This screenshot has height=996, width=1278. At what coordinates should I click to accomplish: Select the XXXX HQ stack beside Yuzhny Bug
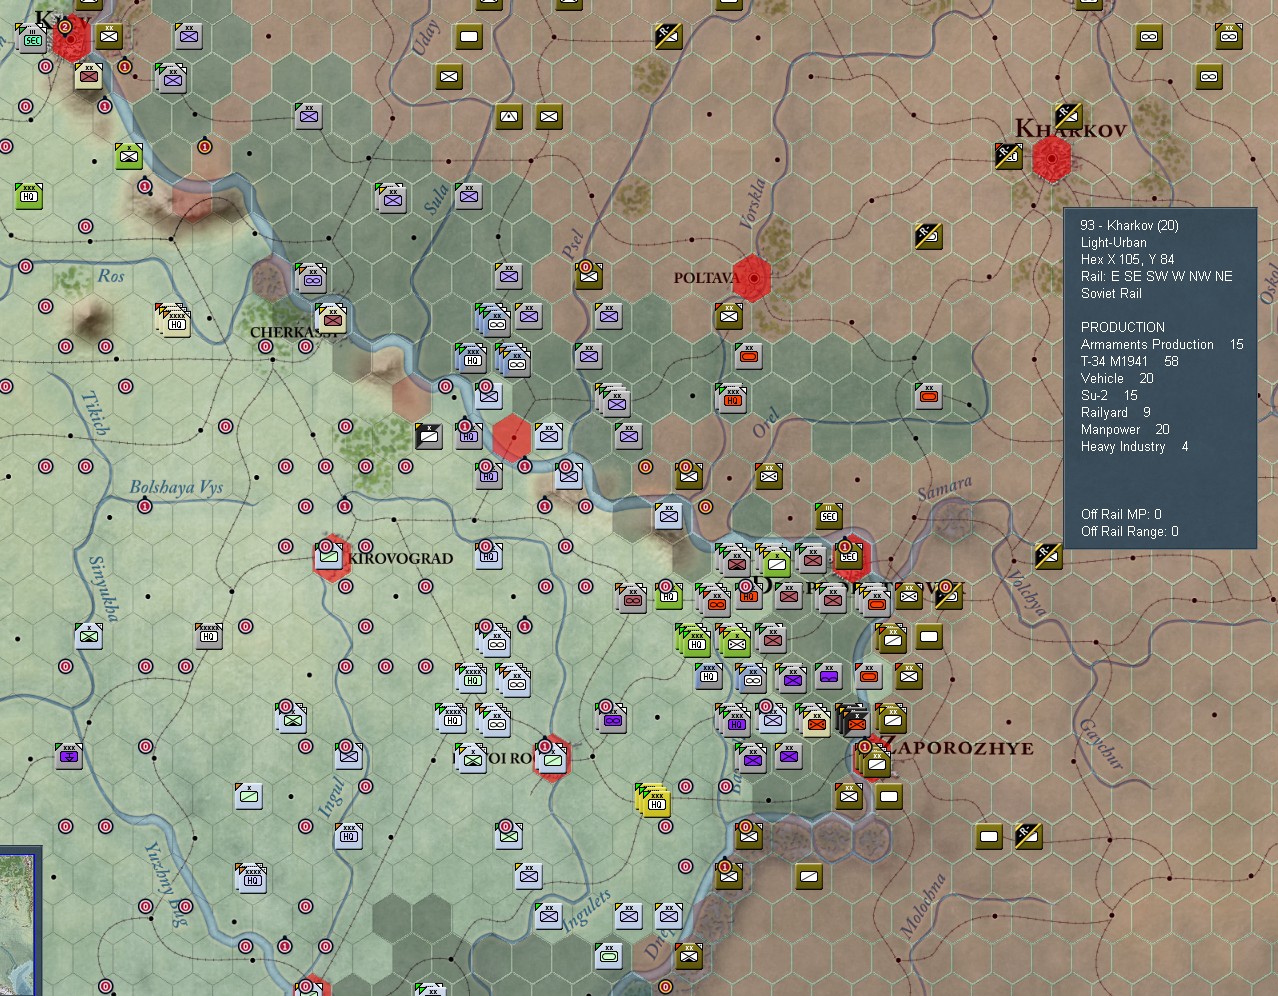(252, 878)
